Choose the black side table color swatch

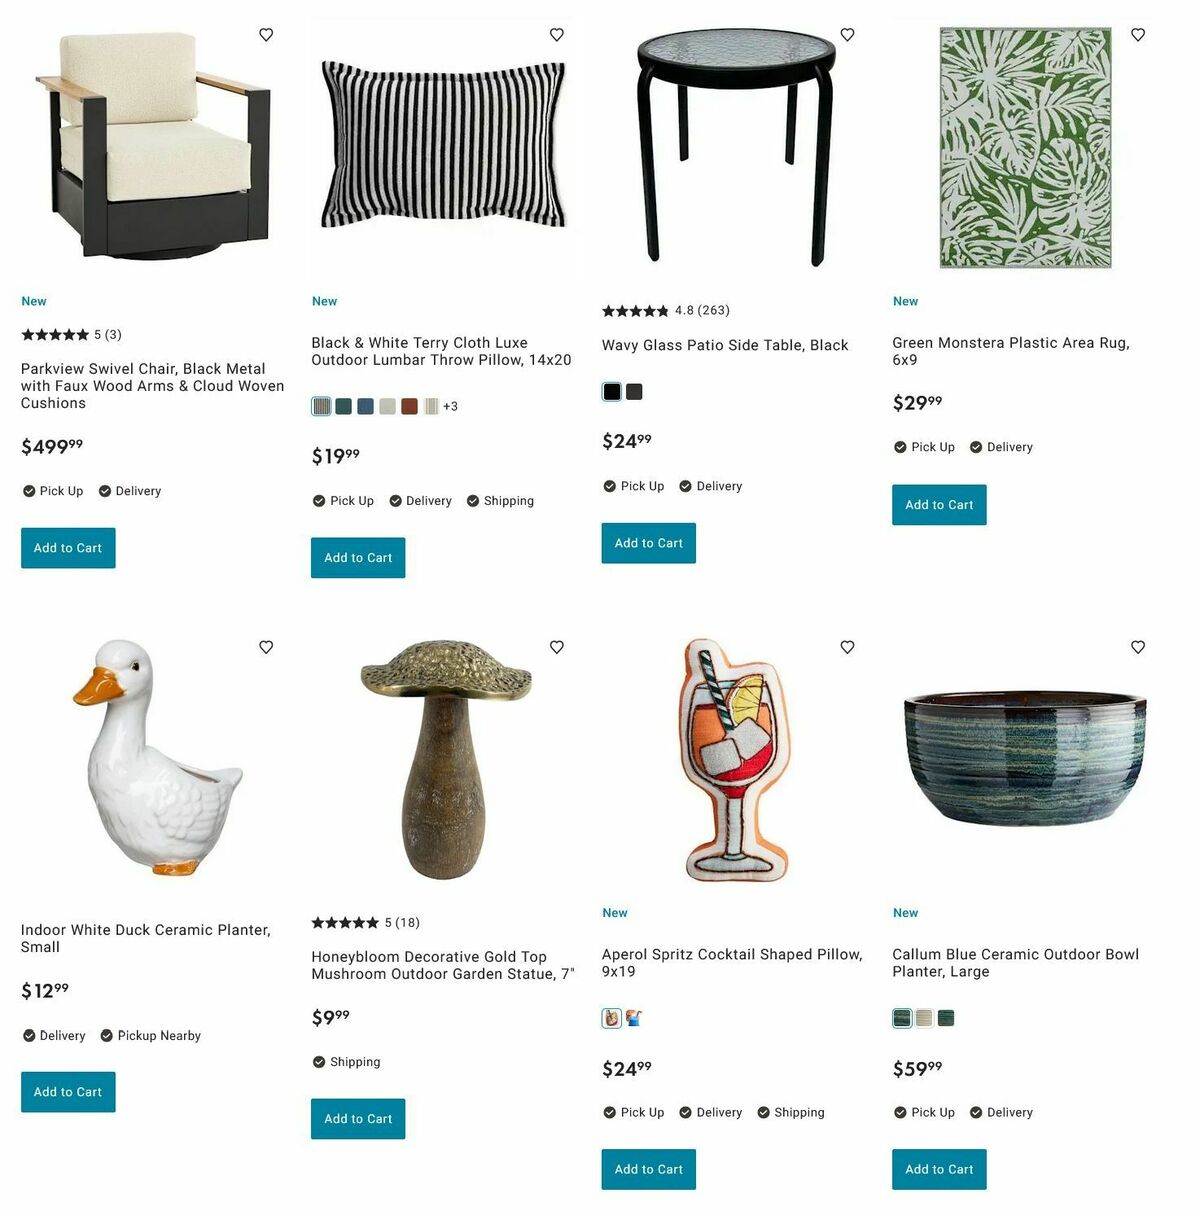pyautogui.click(x=612, y=392)
